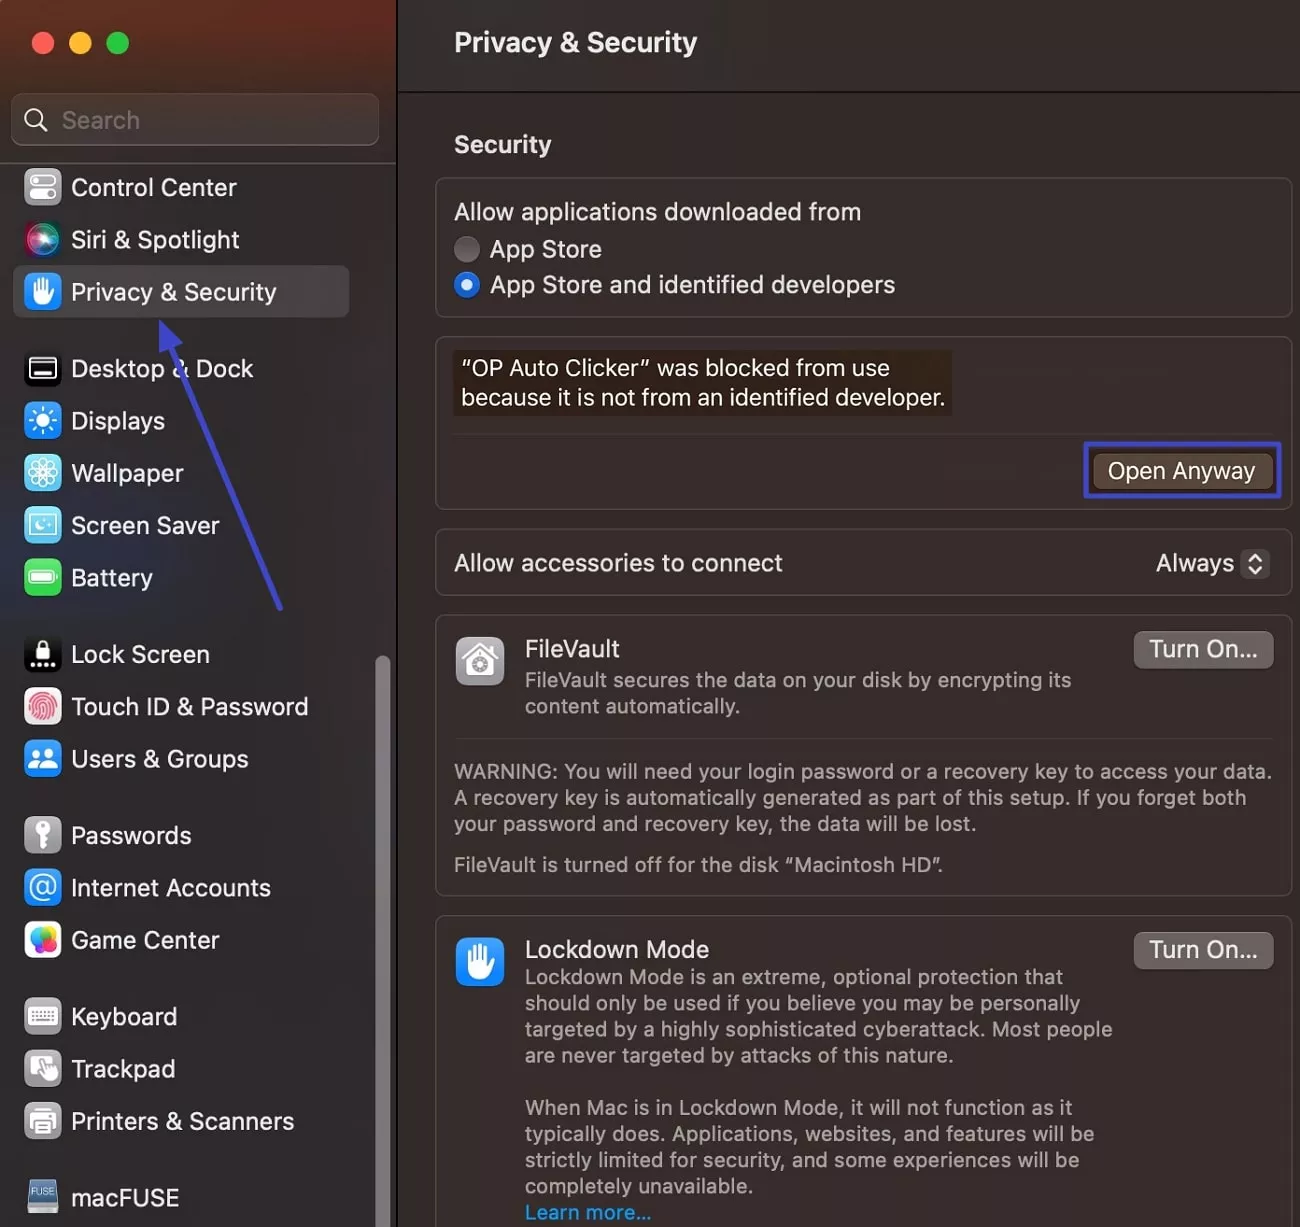
Task: Go to Lock Screen settings label
Action: (140, 654)
